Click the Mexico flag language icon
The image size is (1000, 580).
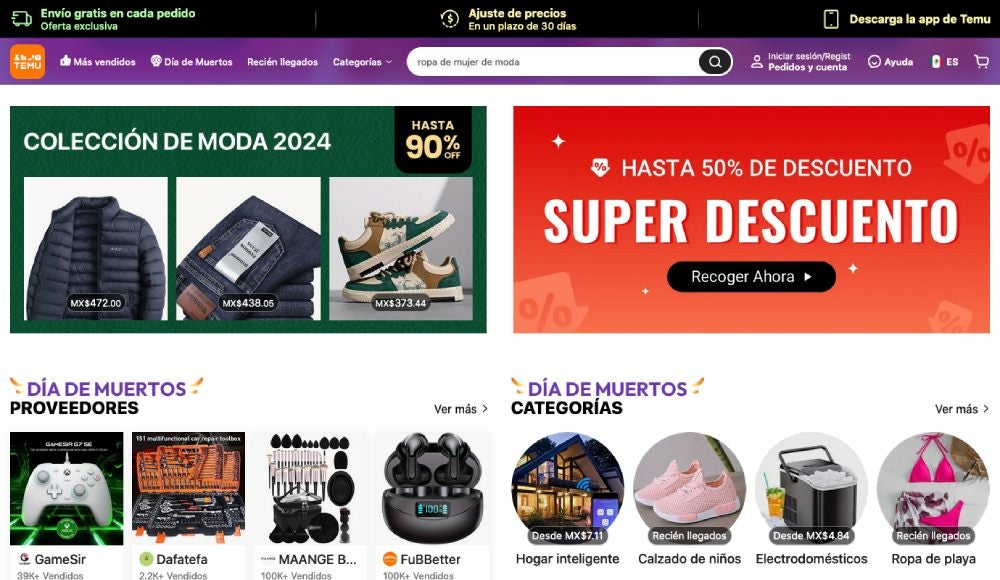click(936, 62)
